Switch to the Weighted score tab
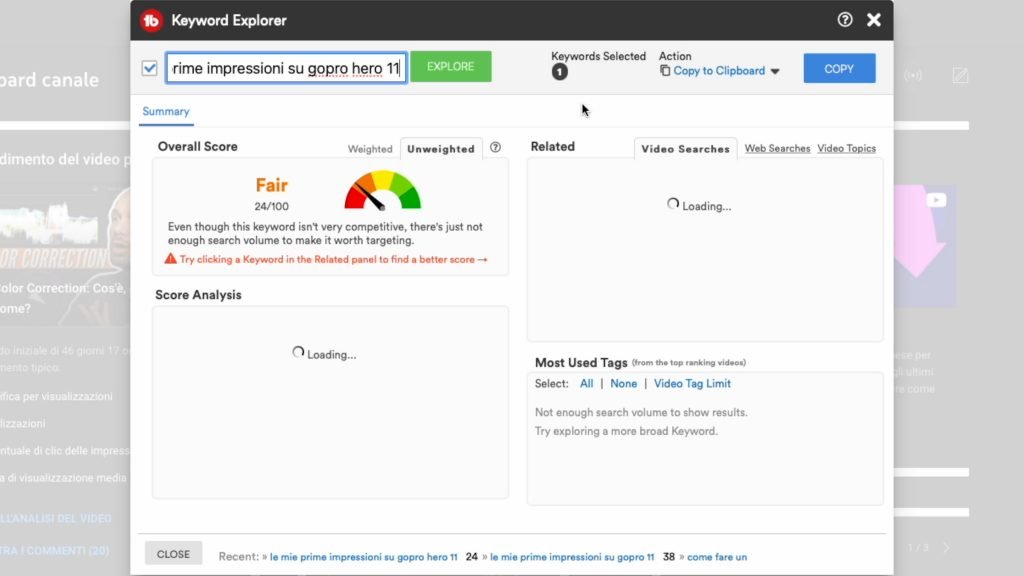Image resolution: width=1024 pixels, height=576 pixels. pyautogui.click(x=370, y=149)
